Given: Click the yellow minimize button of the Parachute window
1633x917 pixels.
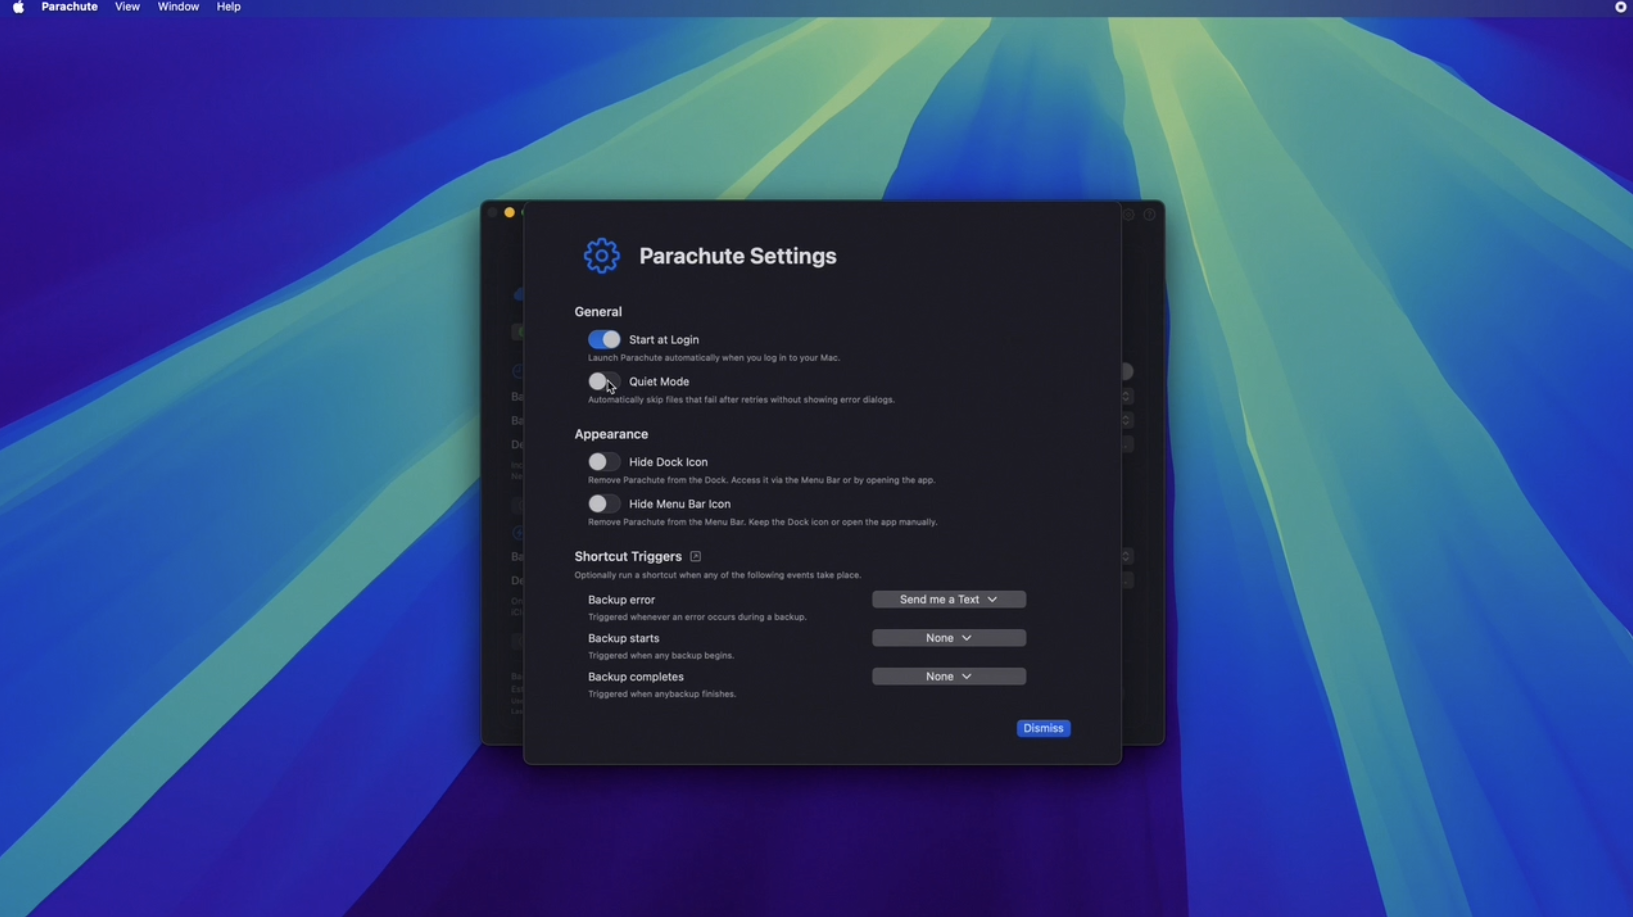Looking at the screenshot, I should [509, 212].
